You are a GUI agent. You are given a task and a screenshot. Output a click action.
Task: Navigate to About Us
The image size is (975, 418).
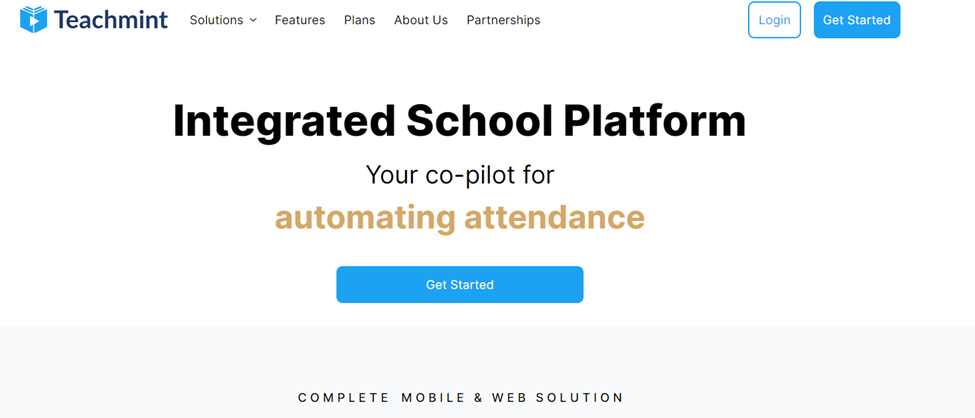(421, 20)
